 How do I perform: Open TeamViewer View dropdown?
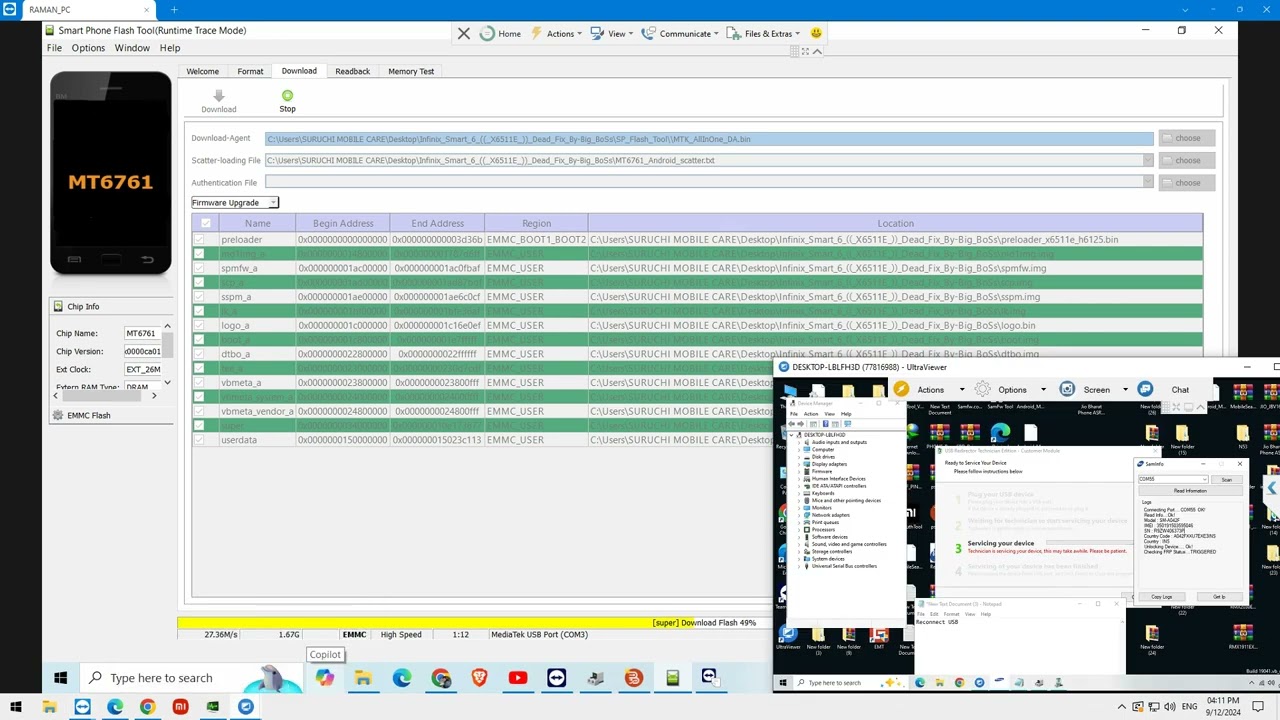click(x=612, y=33)
